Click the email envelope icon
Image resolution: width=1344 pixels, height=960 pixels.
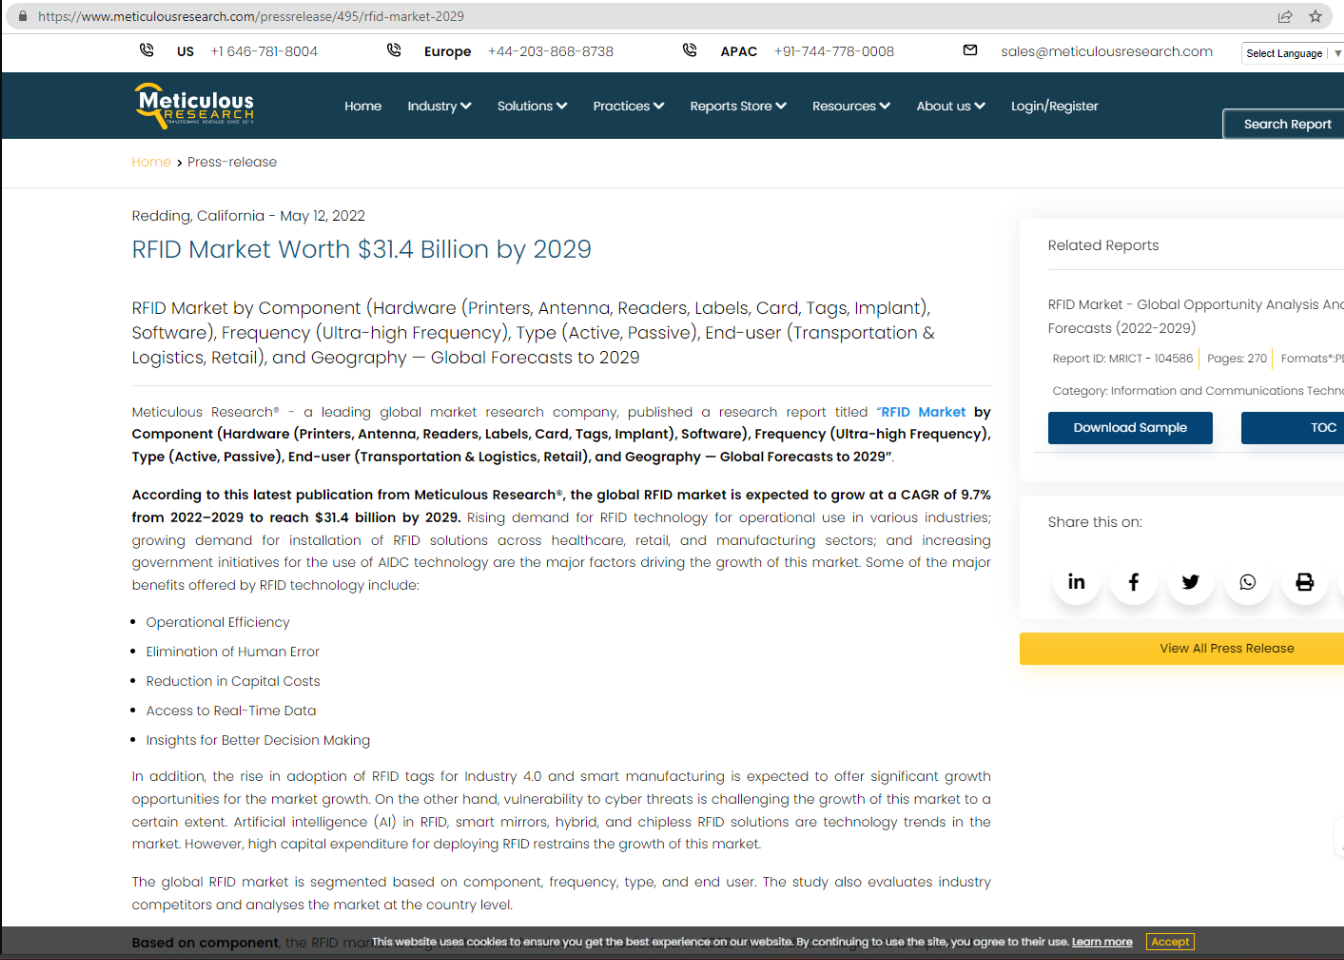pos(970,50)
